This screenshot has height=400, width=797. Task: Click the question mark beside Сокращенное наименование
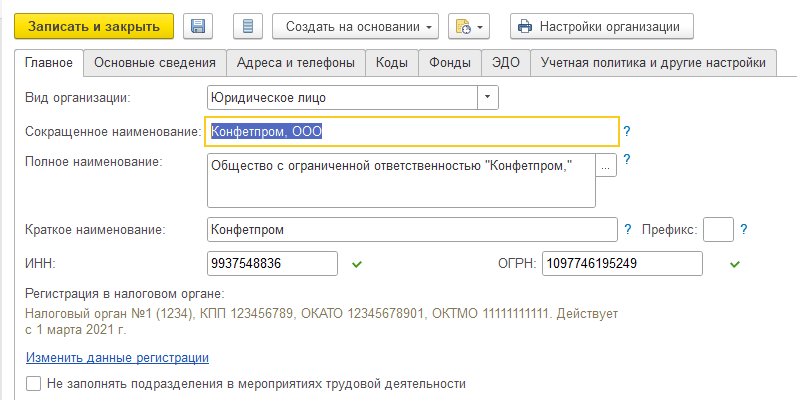click(x=627, y=132)
